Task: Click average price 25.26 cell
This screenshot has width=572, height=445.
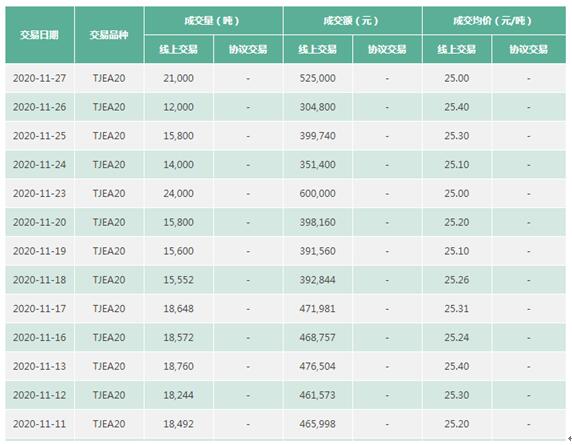Action: point(457,280)
